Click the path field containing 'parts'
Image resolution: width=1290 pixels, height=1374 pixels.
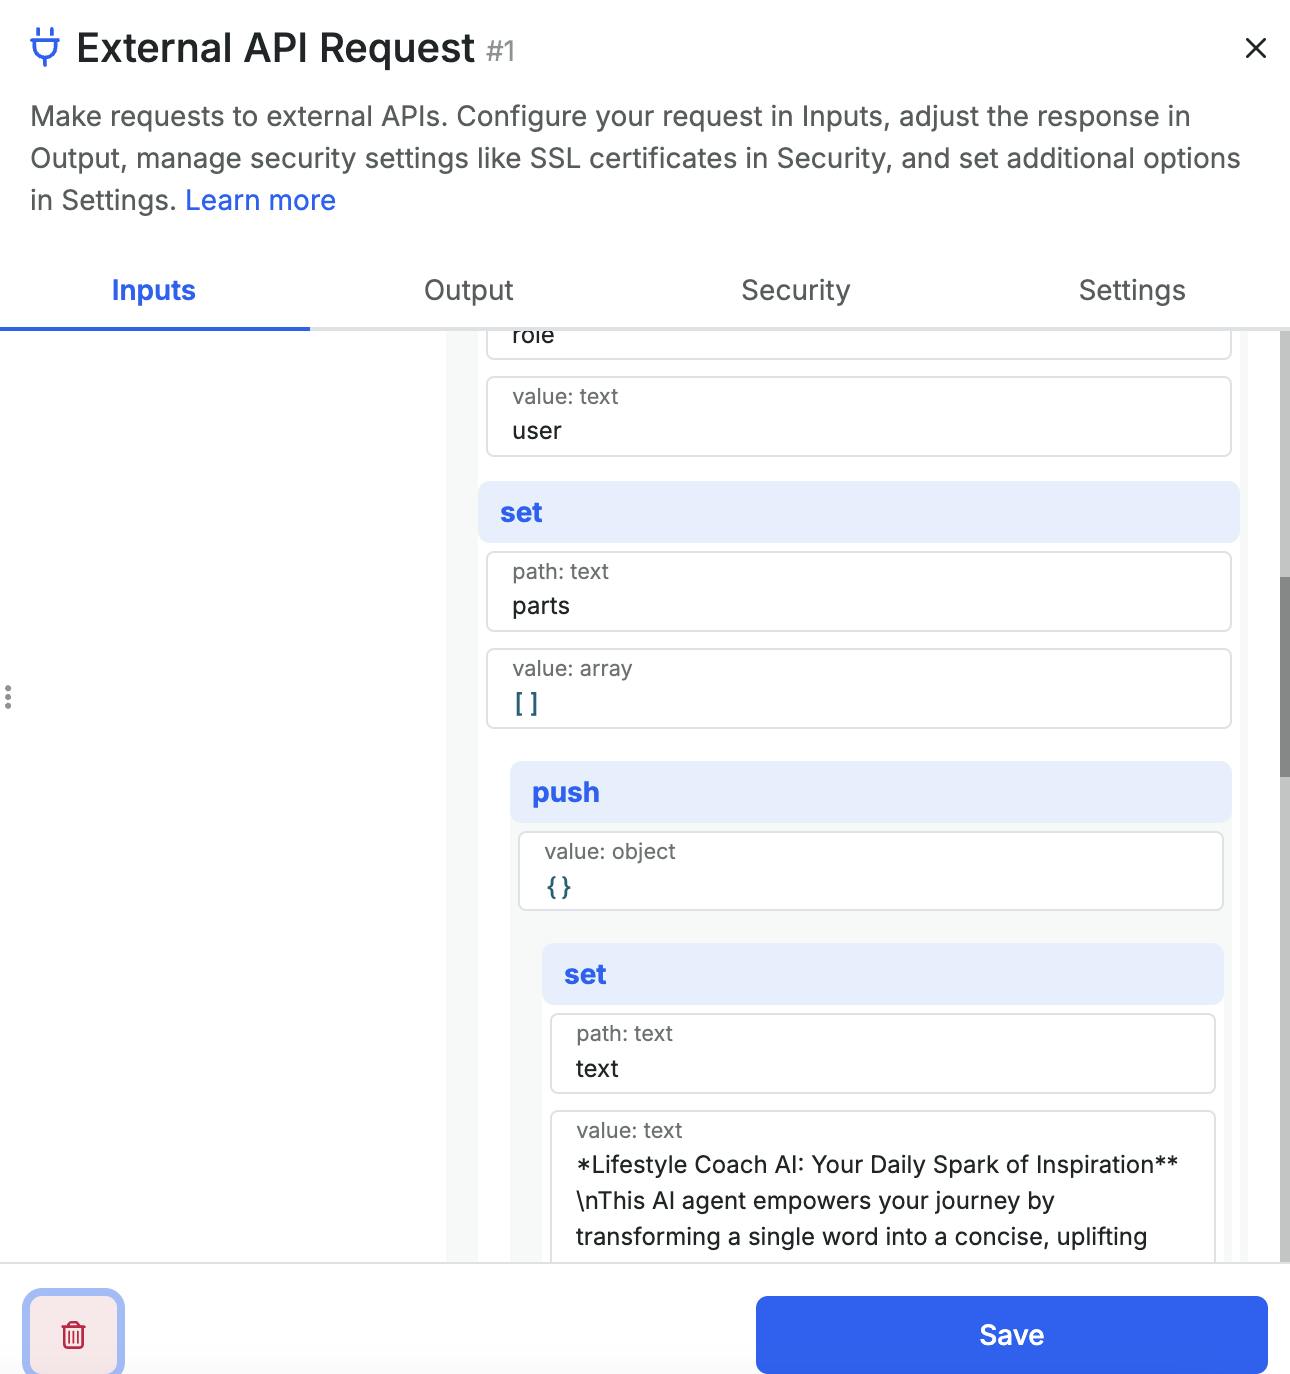(858, 592)
